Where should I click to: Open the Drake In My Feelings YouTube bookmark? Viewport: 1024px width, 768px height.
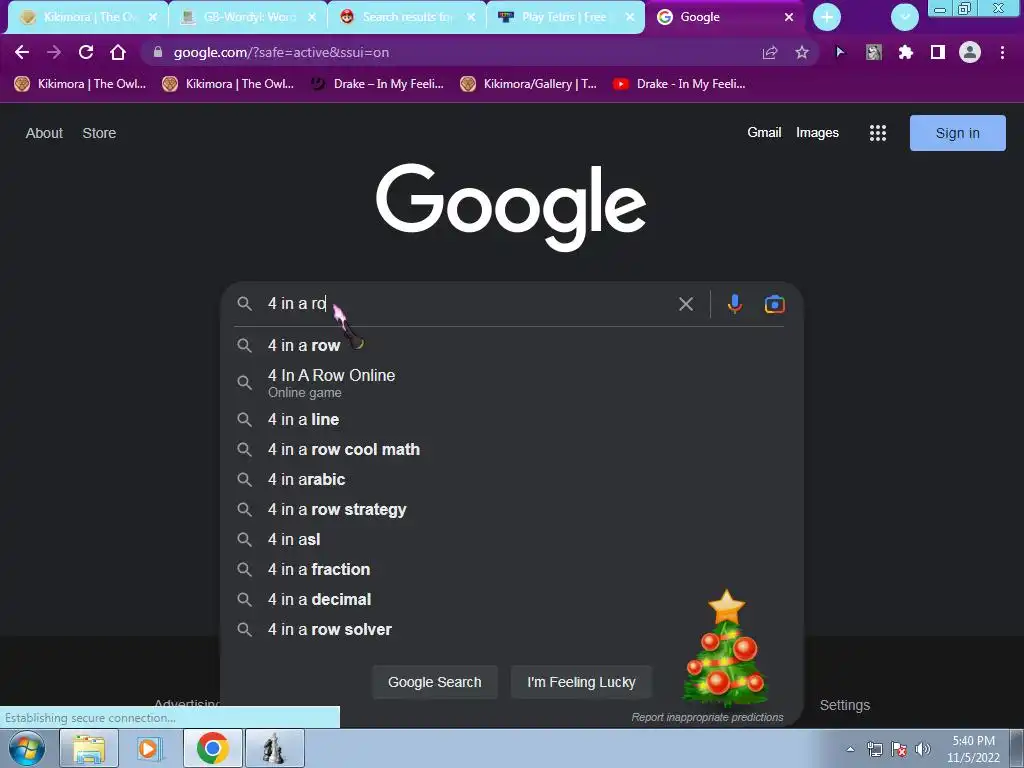pyautogui.click(x=680, y=84)
